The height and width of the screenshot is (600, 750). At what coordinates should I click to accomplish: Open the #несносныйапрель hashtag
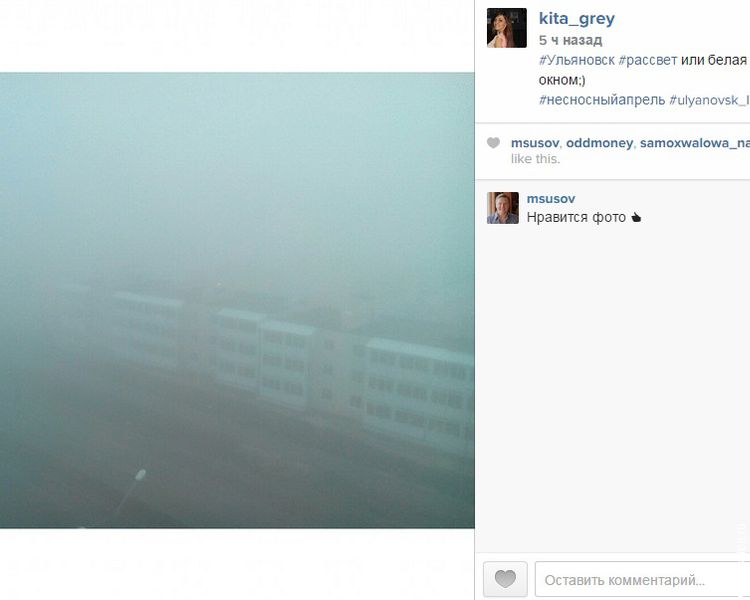(x=602, y=100)
